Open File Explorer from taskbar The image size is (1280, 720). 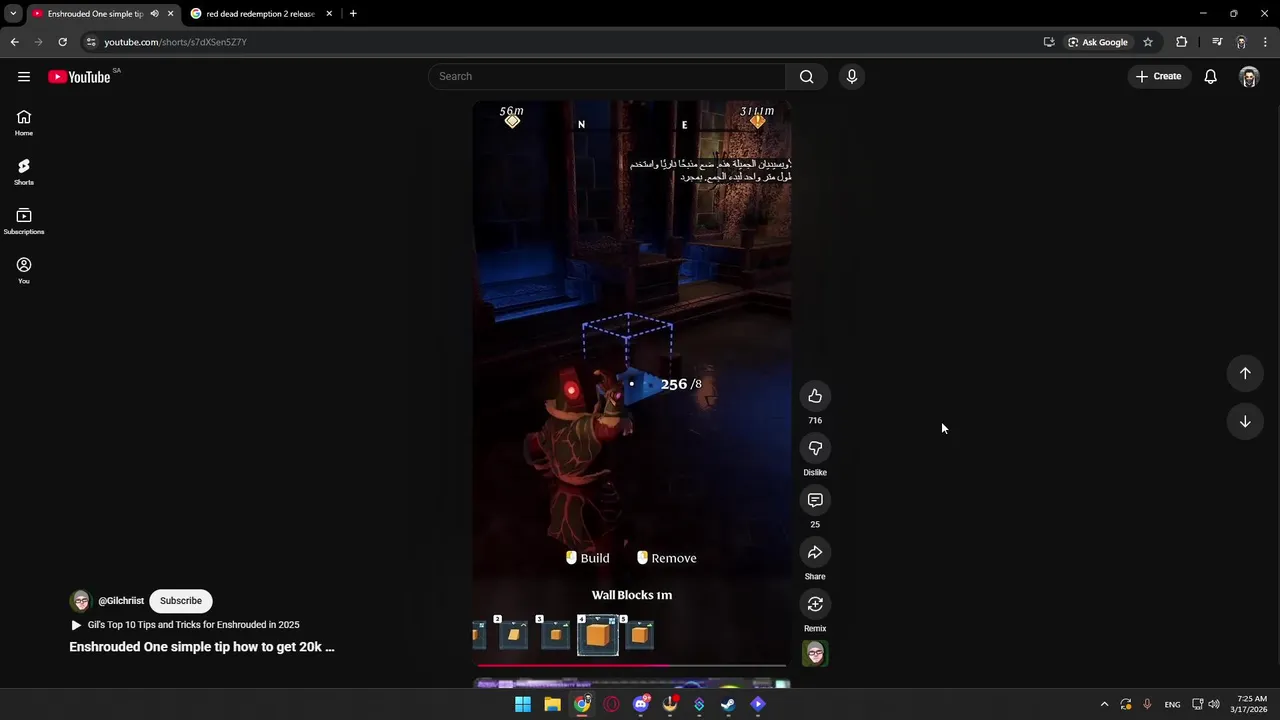coord(552,704)
